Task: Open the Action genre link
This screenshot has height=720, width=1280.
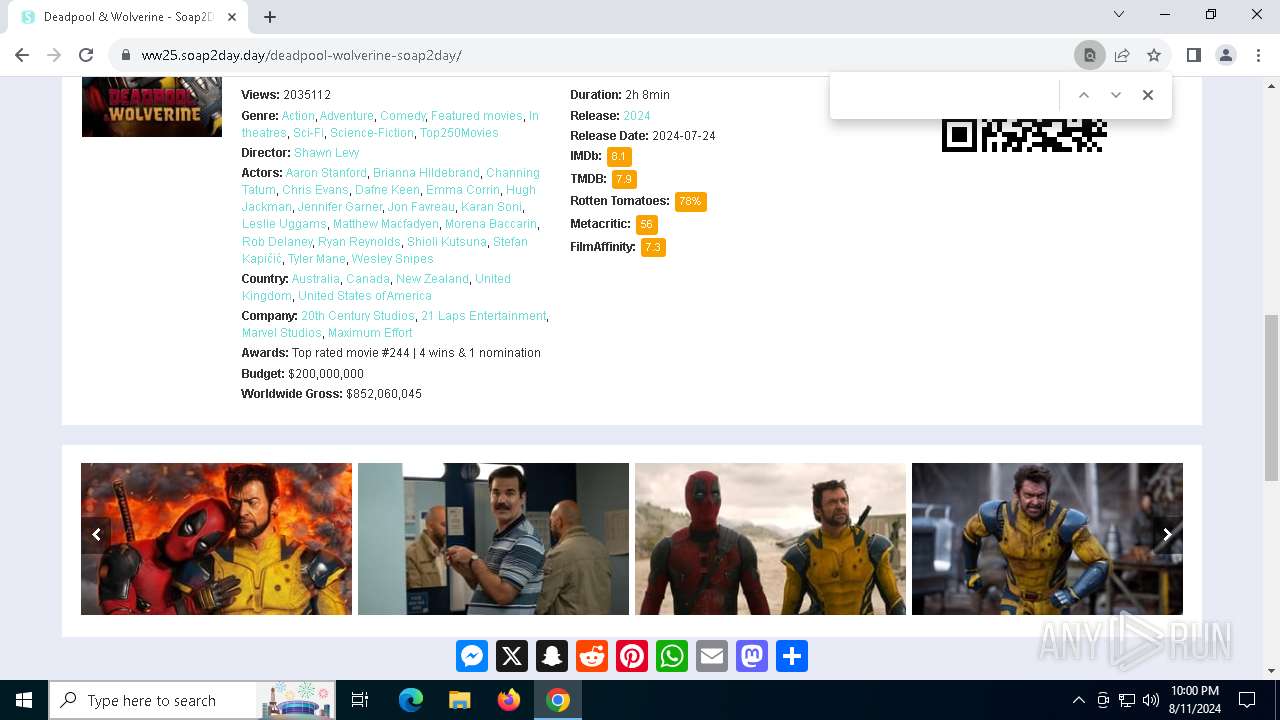Action: [298, 116]
